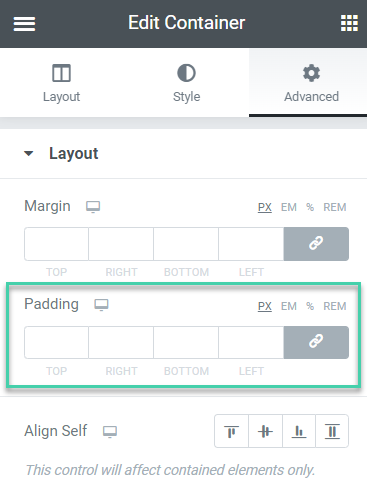Select REM unit for Padding
367x495 pixels.
[x=335, y=306]
